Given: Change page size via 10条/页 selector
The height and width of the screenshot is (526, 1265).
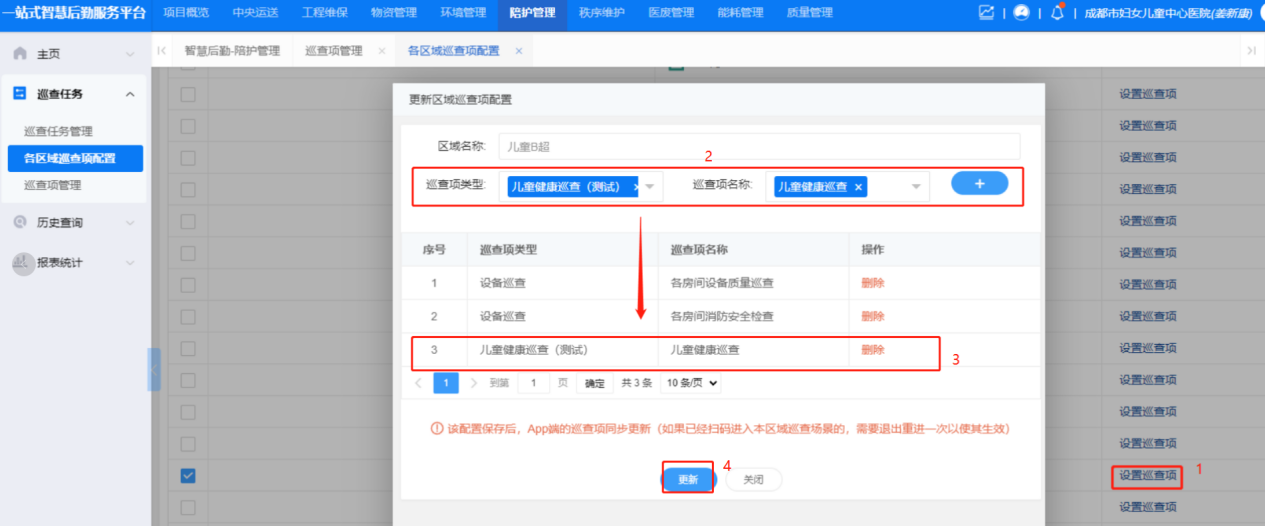Looking at the screenshot, I should (691, 383).
